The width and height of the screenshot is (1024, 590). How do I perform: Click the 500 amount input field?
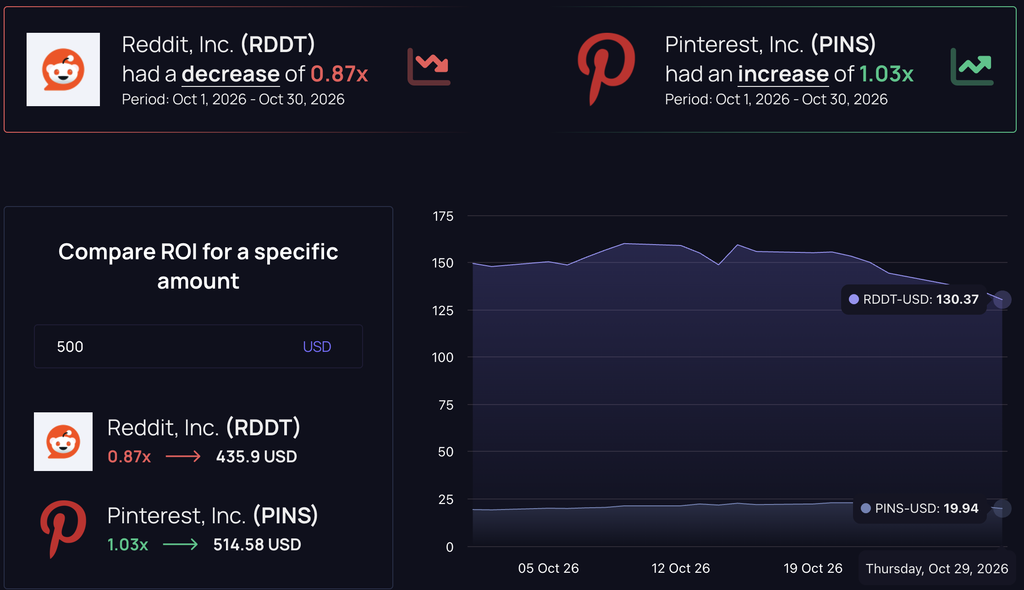[x=198, y=346]
